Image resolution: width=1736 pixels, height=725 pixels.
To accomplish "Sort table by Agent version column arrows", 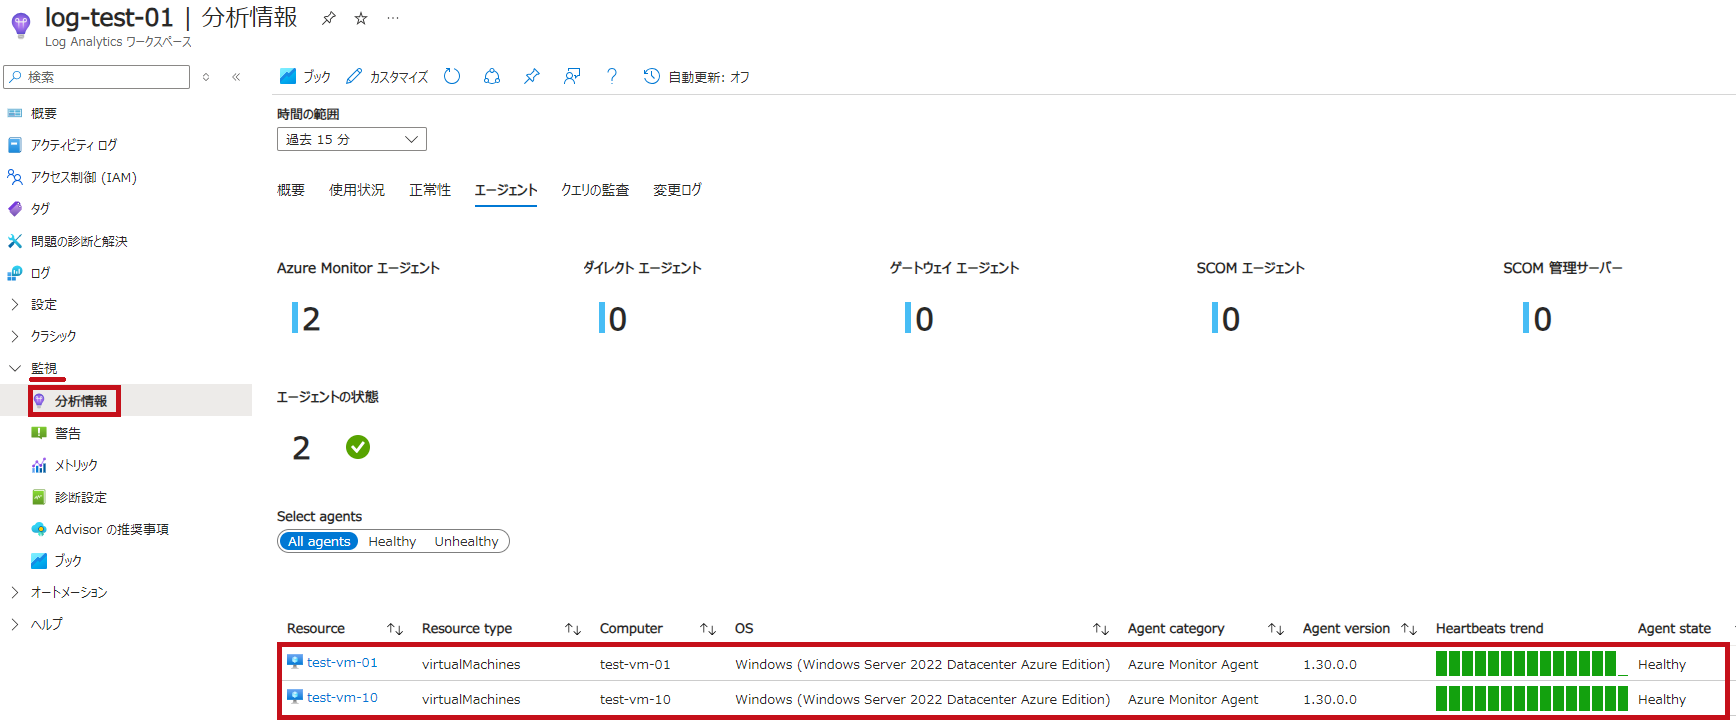I will 1409,629.
